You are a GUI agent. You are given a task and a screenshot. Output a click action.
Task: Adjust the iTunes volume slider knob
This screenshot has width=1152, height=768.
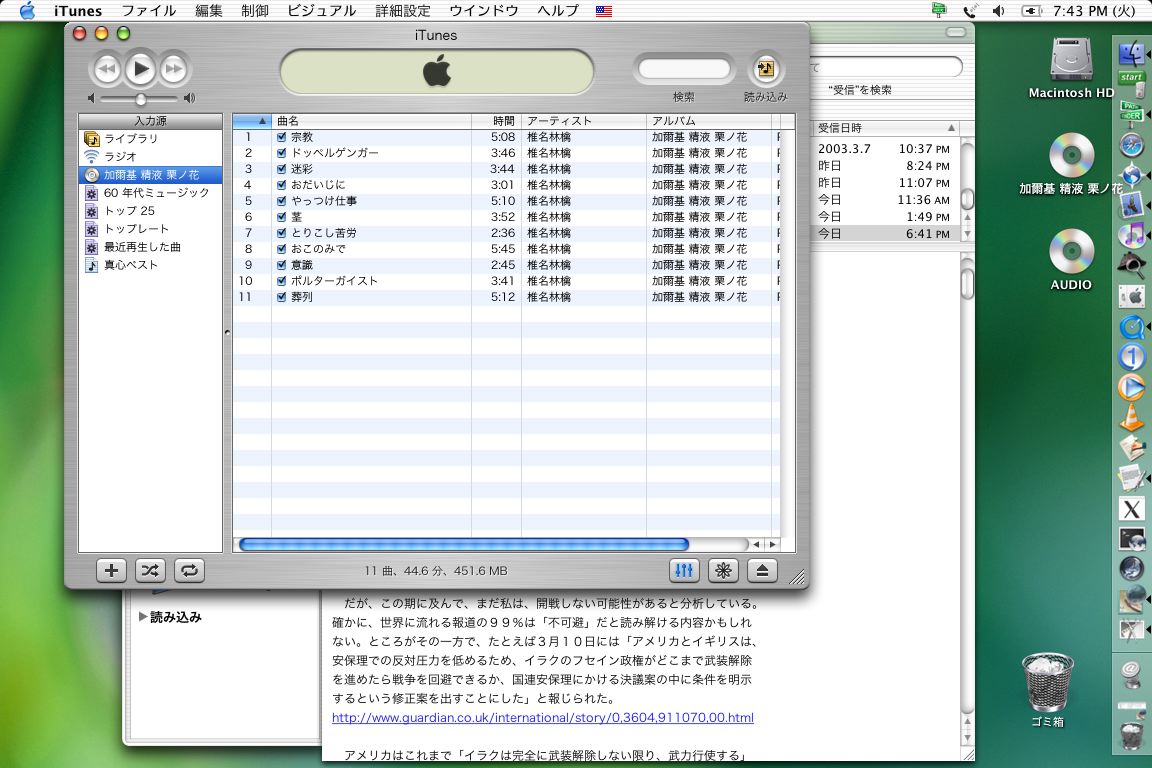[140, 98]
